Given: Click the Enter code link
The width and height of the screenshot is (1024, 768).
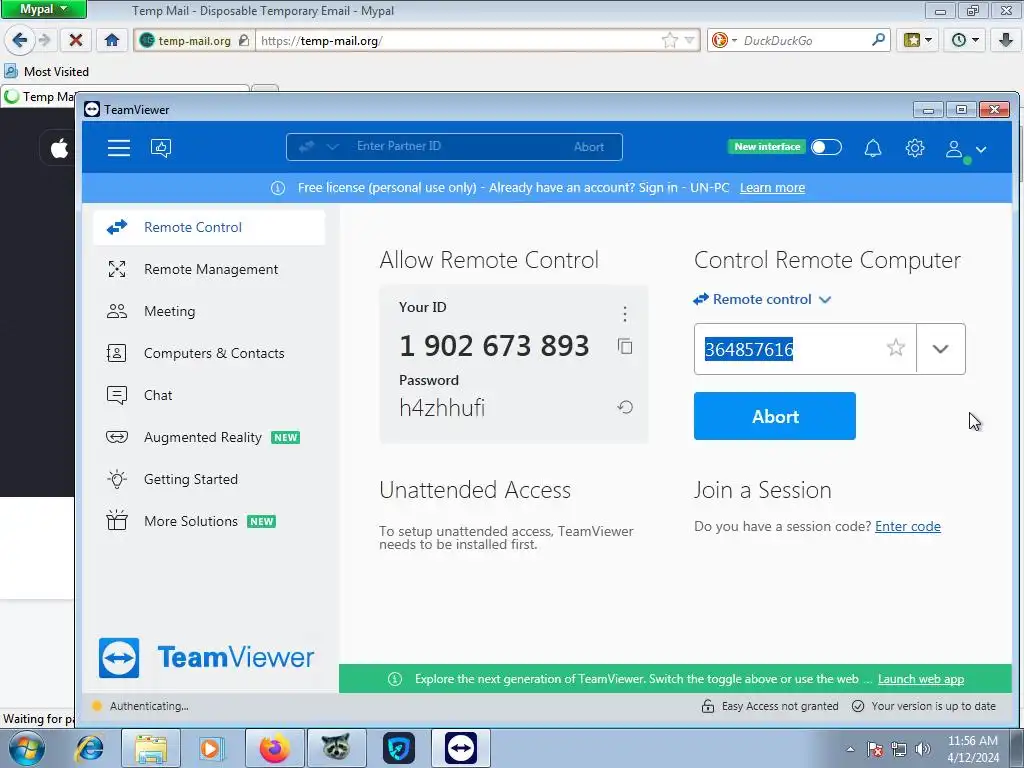Looking at the screenshot, I should (908, 526).
